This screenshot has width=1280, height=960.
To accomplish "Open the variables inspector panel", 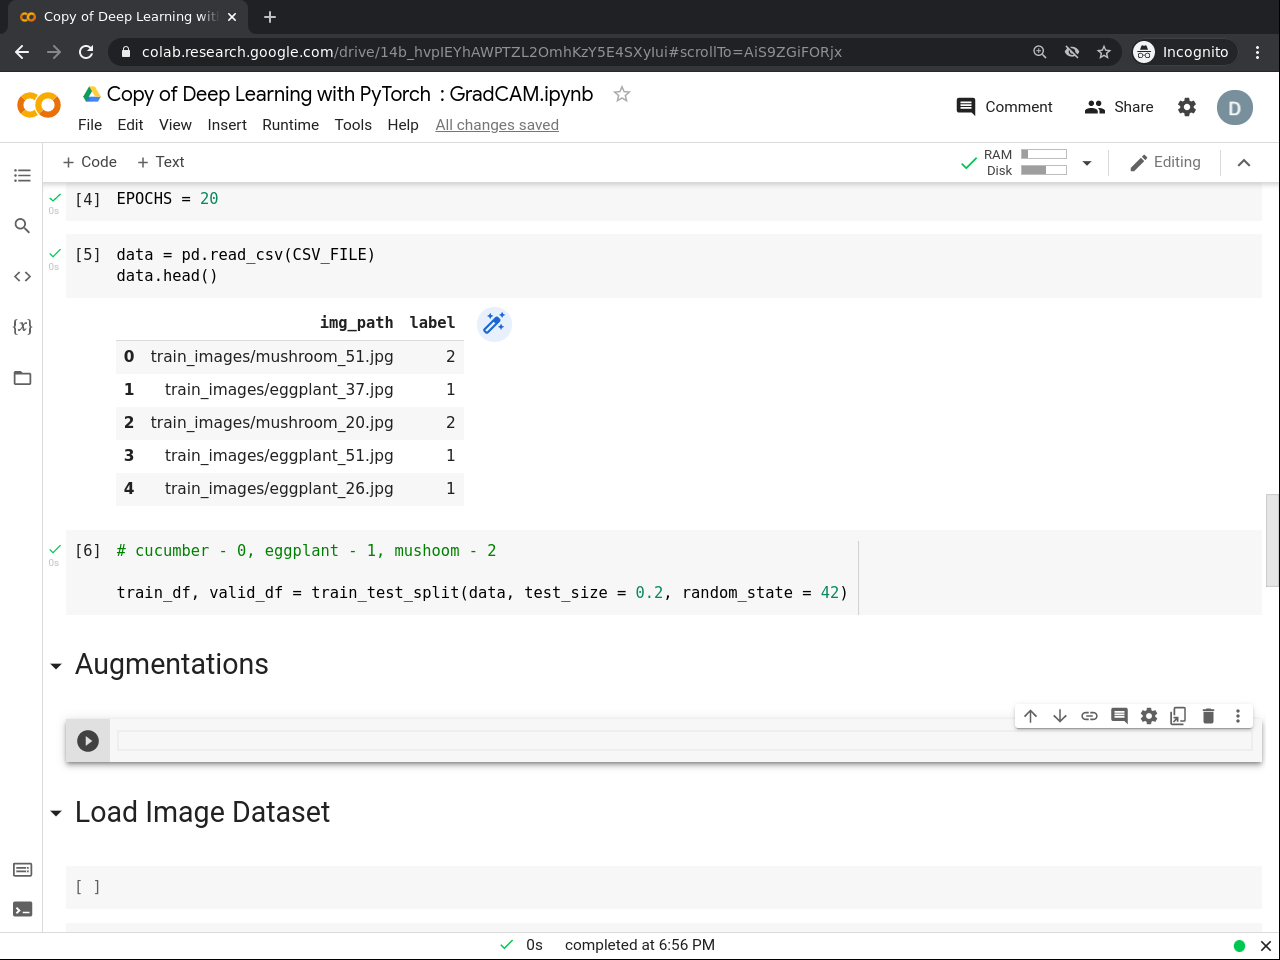I will 22,326.
